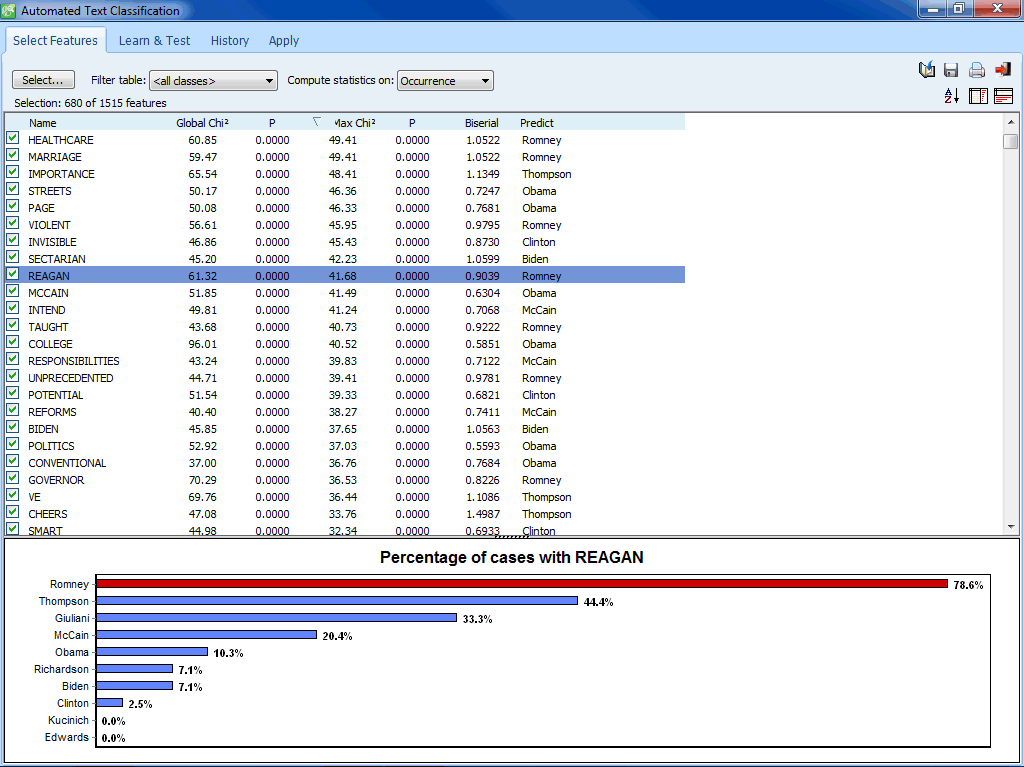The width and height of the screenshot is (1024, 767).
Task: Uncheck the HEALTHCARE feature checkbox
Action: (x=13, y=139)
